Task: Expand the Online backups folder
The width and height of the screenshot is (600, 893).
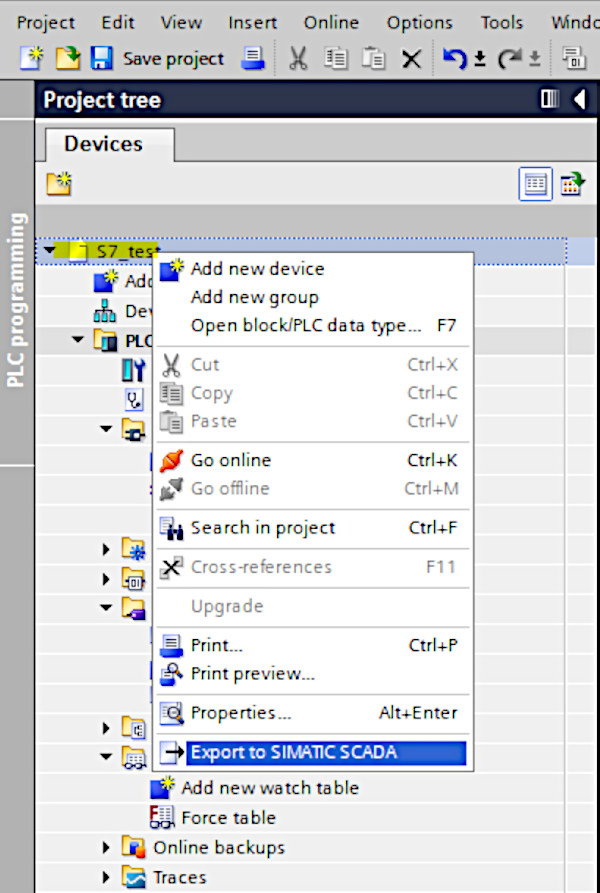Action: (106, 847)
